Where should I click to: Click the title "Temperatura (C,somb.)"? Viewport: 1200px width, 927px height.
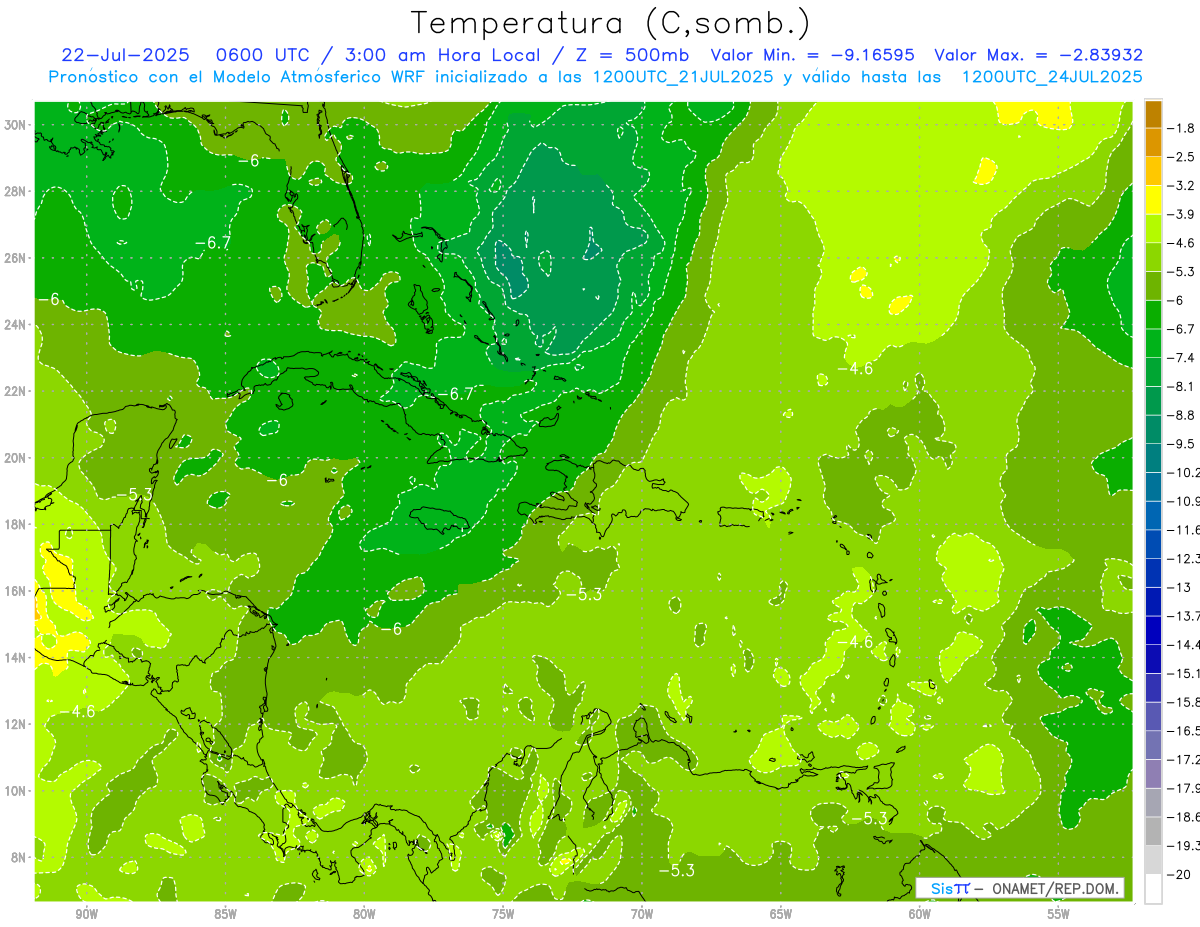point(610,23)
